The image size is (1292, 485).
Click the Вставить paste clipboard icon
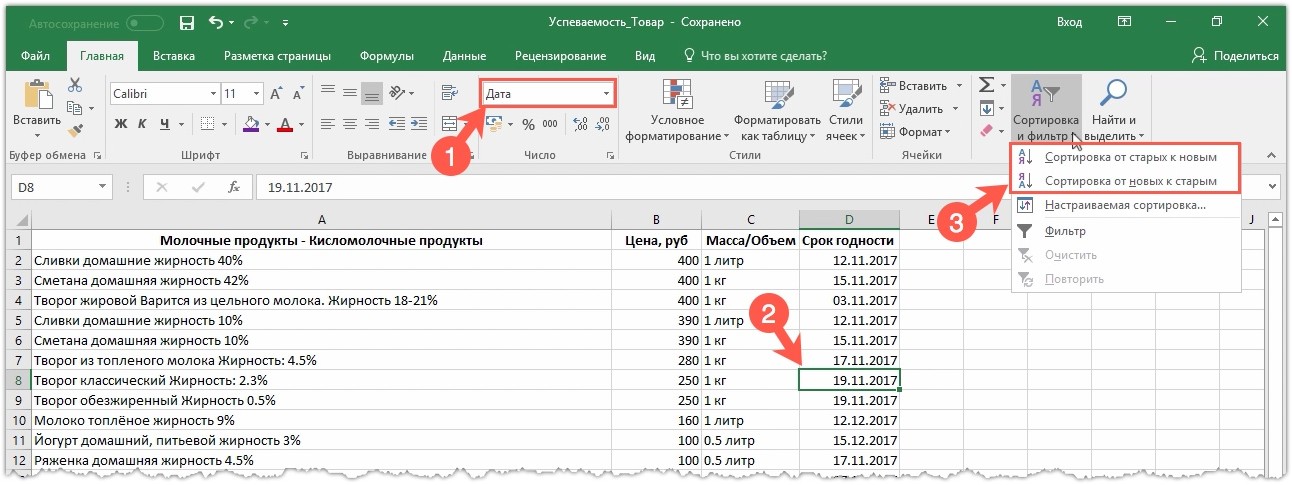pos(37,95)
